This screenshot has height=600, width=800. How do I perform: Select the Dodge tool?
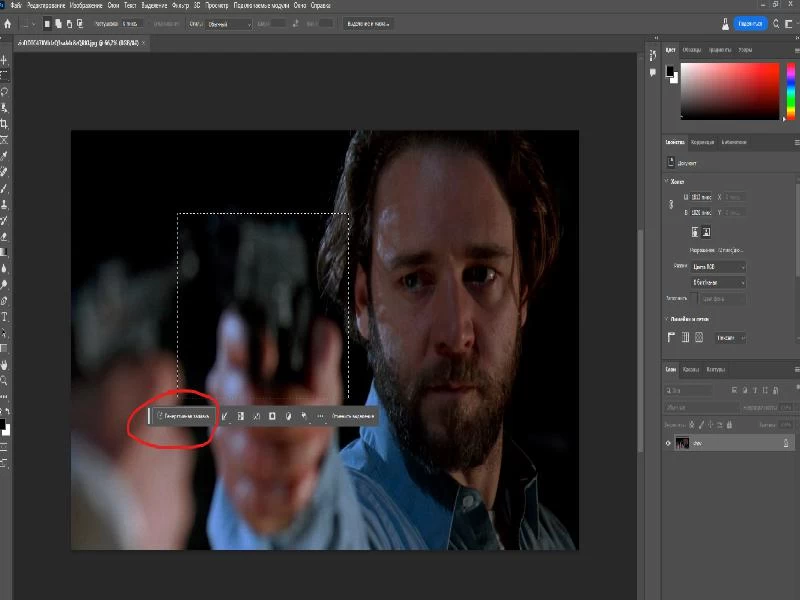click(4, 285)
